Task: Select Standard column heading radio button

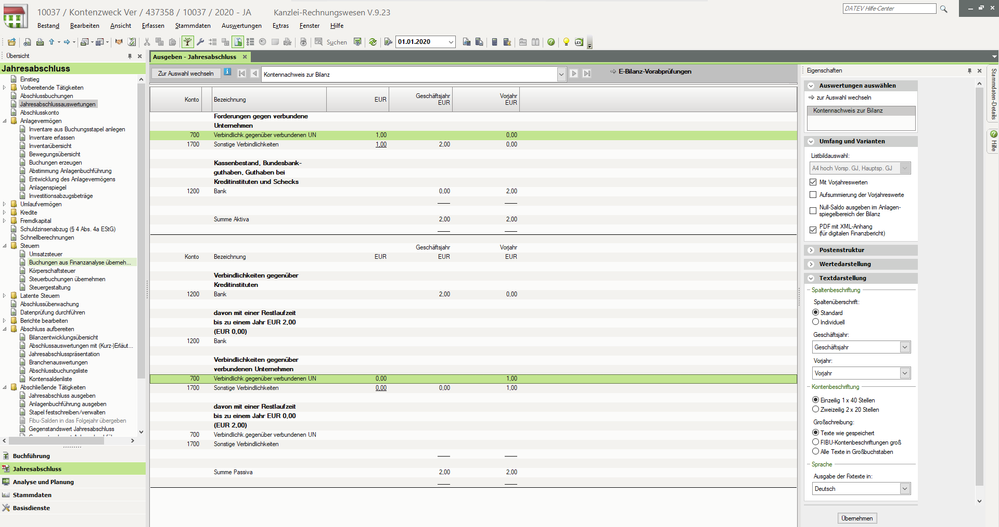Action: 816,313
